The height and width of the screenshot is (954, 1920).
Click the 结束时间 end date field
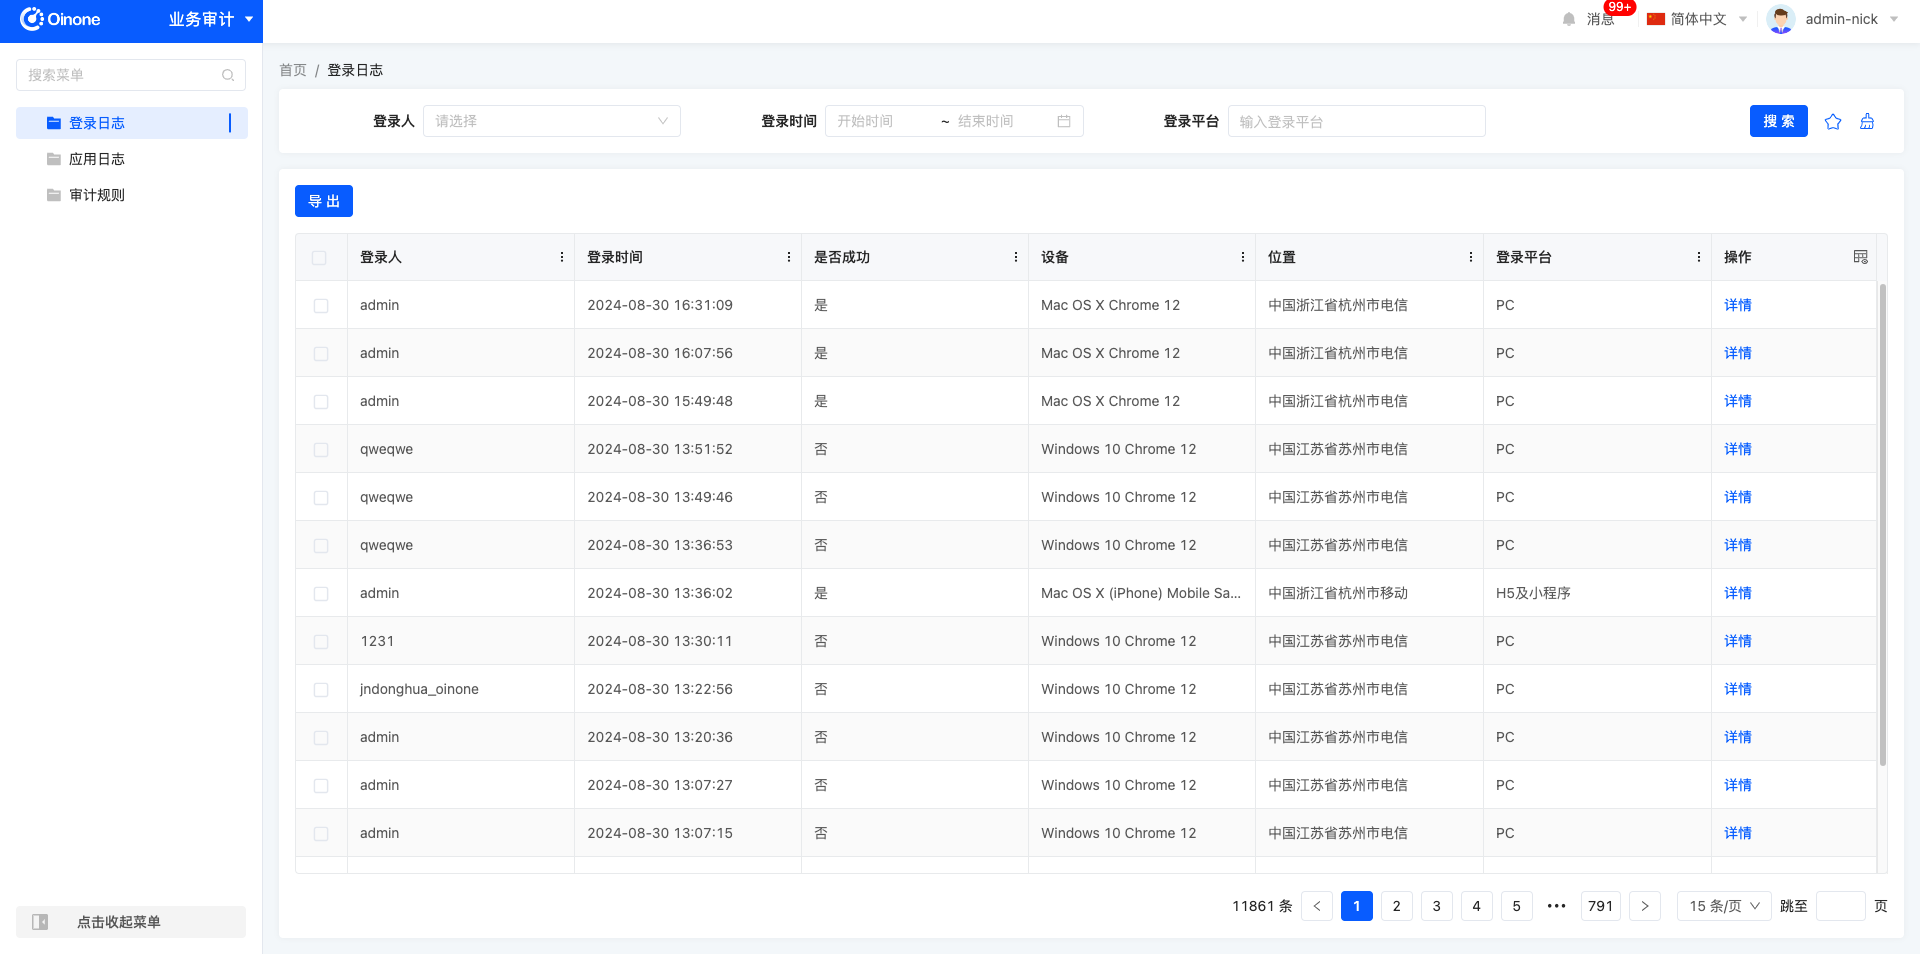[x=1000, y=121]
